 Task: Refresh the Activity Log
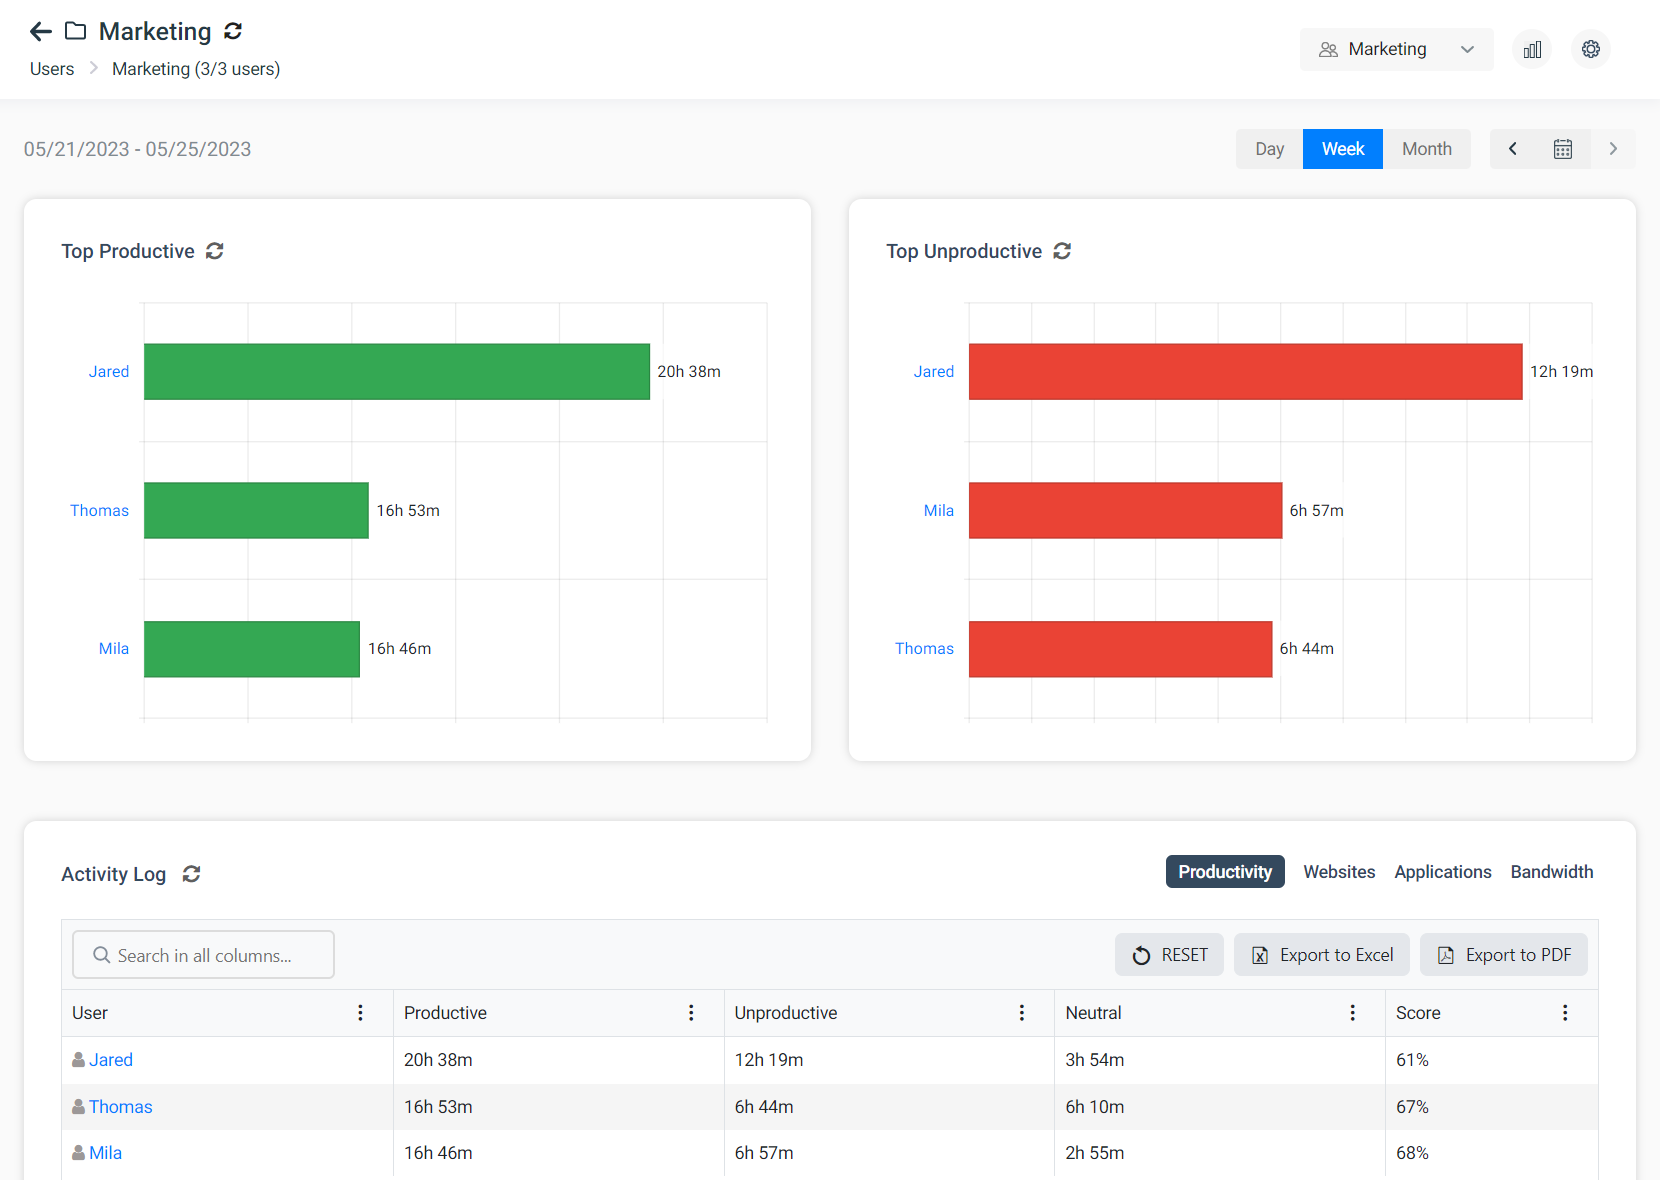point(192,874)
